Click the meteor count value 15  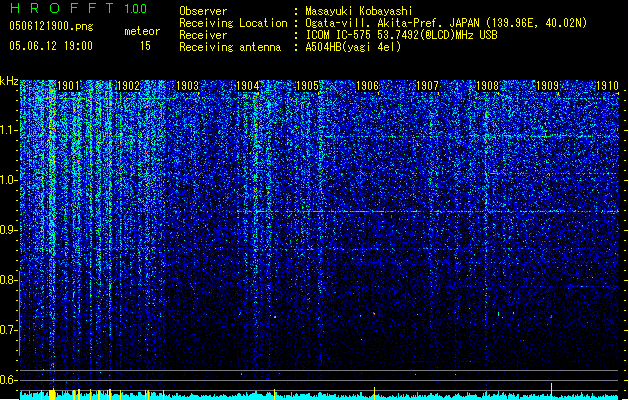[x=145, y=46]
